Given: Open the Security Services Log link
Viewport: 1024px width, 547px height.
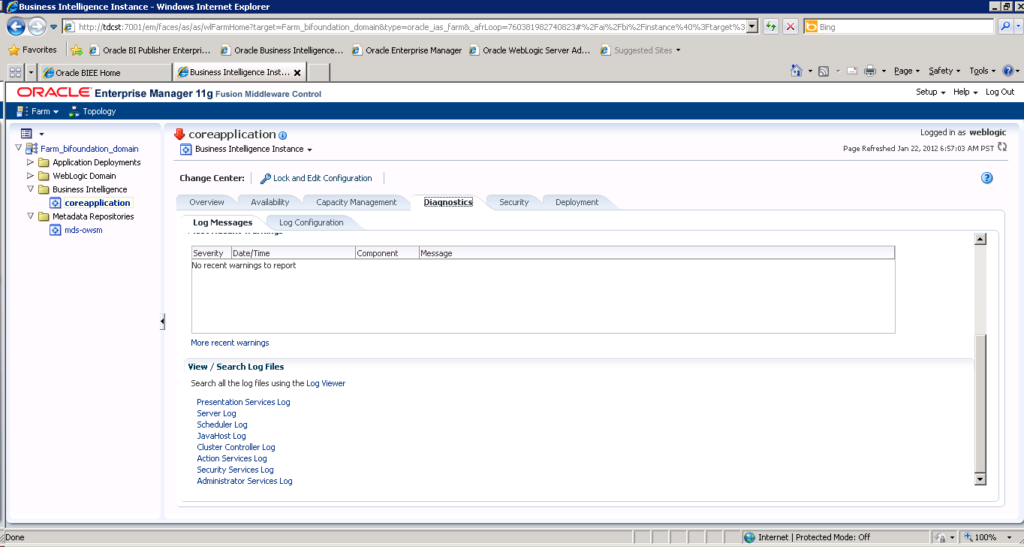Looking at the screenshot, I should (x=235, y=470).
